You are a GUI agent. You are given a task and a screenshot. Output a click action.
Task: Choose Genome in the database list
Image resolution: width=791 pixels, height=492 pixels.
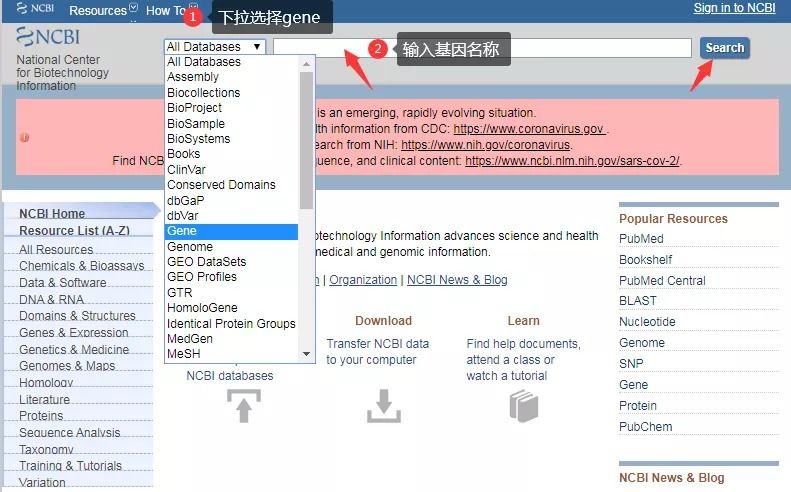pos(231,247)
